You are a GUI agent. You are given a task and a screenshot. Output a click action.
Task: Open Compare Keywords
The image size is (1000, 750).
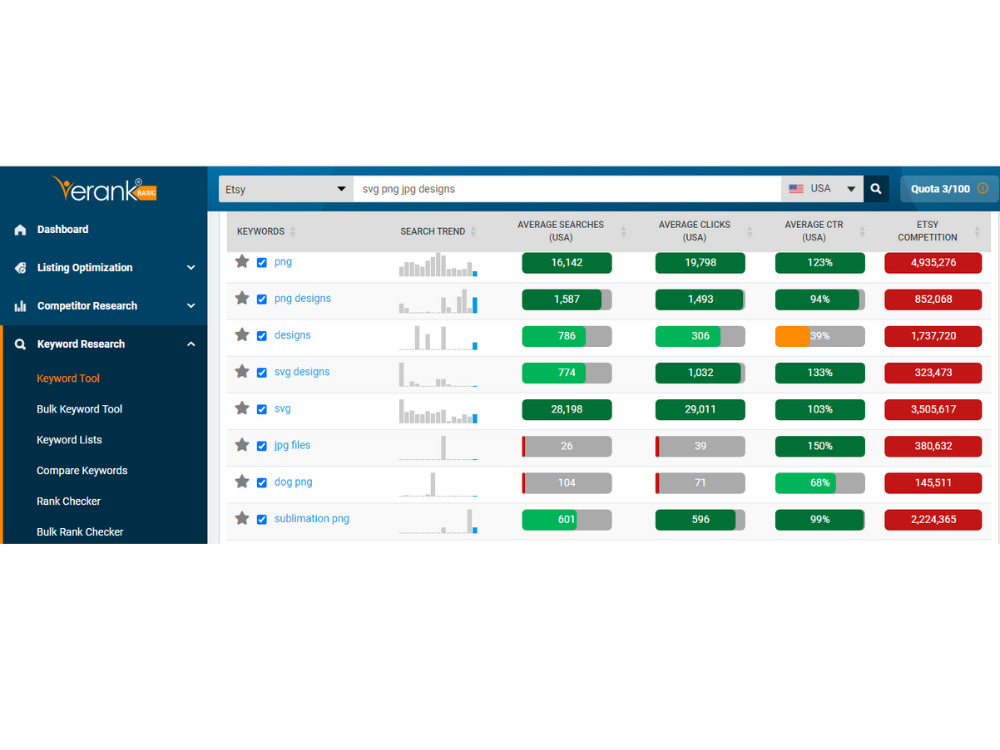tap(82, 470)
